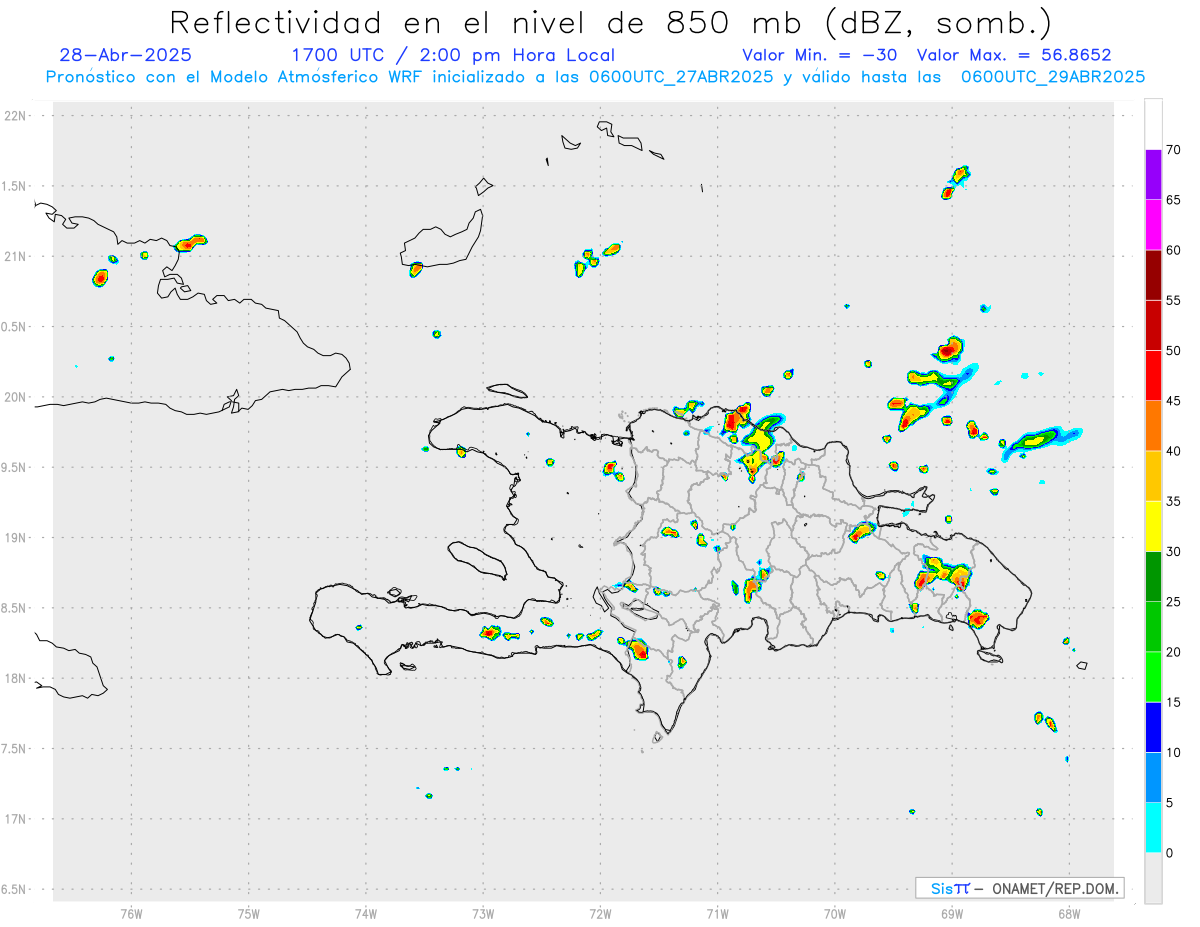Click the colorbar tick label "0"

[1169, 853]
